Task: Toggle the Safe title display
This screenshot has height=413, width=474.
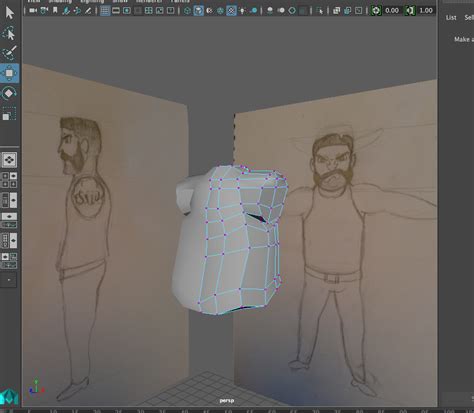Action: pyautogui.click(x=170, y=11)
